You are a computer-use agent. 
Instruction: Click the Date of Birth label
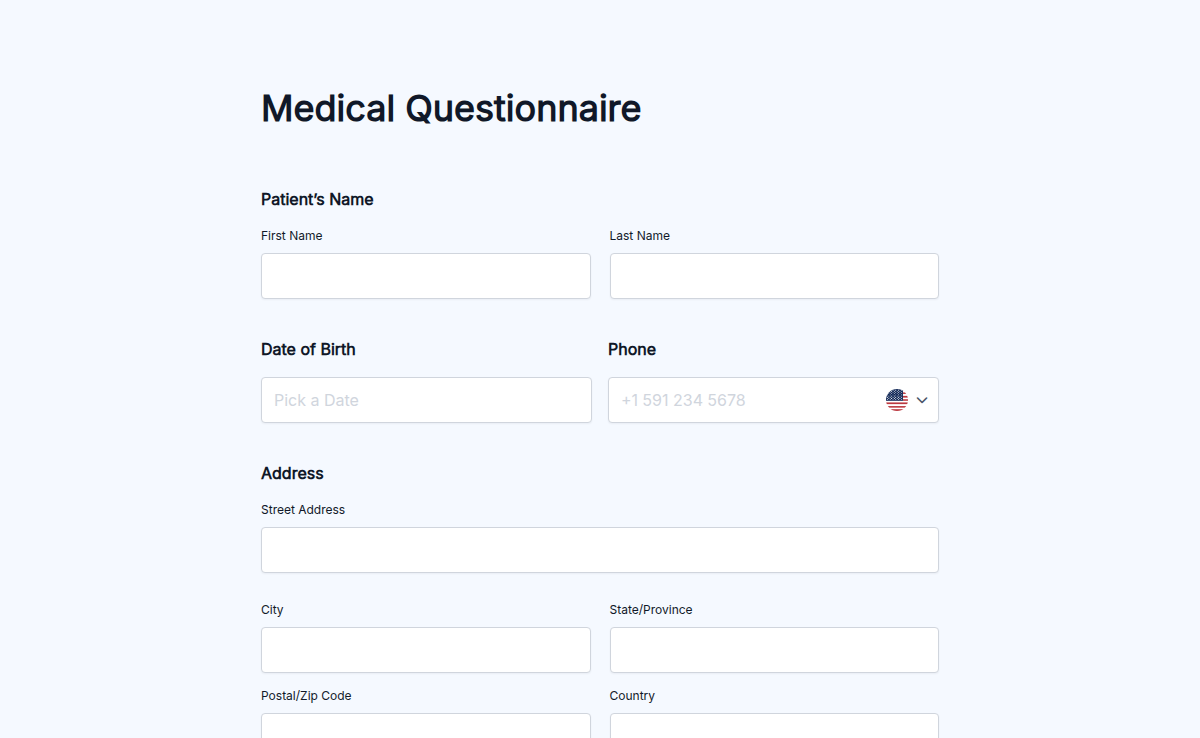coord(308,349)
